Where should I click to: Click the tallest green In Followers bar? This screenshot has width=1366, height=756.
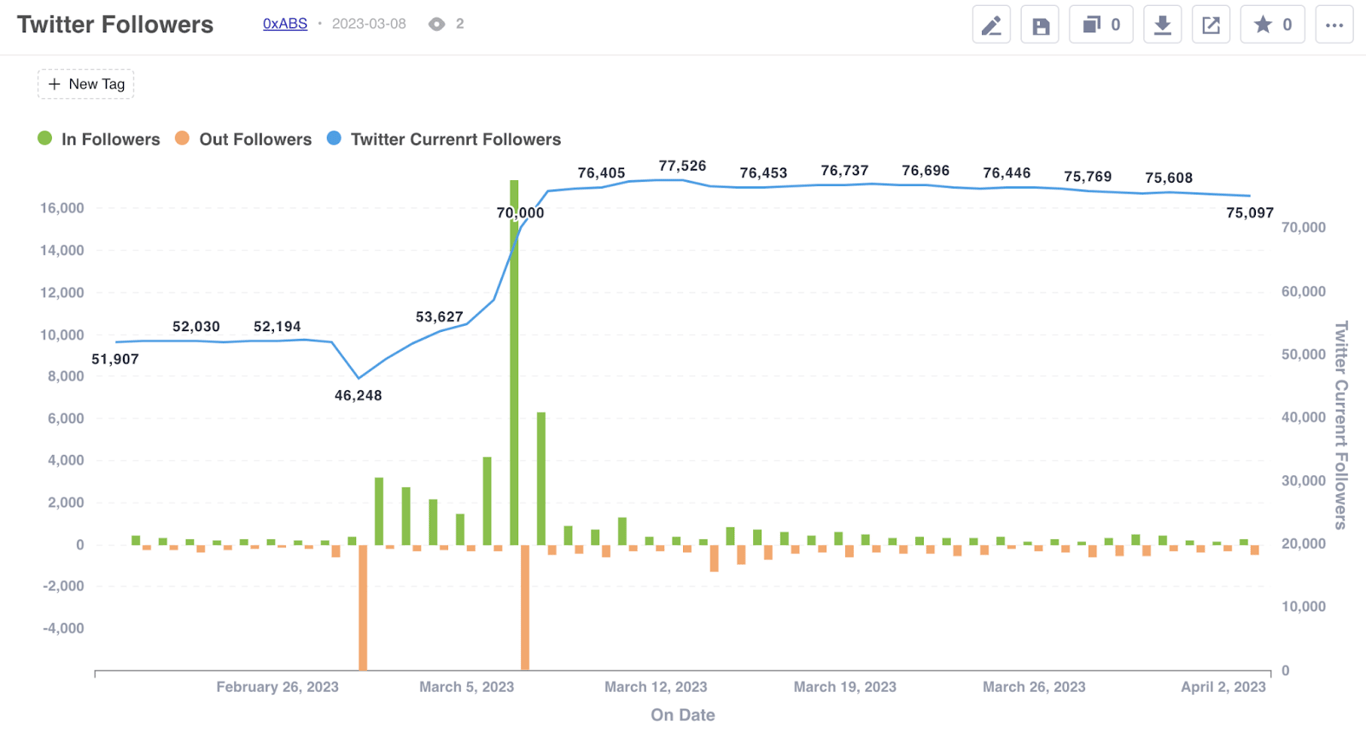point(514,362)
